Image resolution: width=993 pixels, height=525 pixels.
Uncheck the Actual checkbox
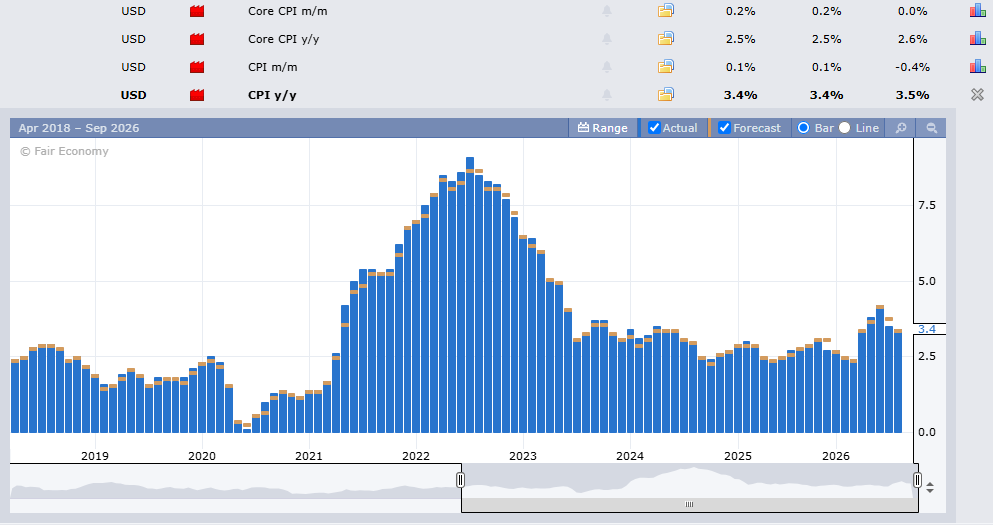click(654, 128)
